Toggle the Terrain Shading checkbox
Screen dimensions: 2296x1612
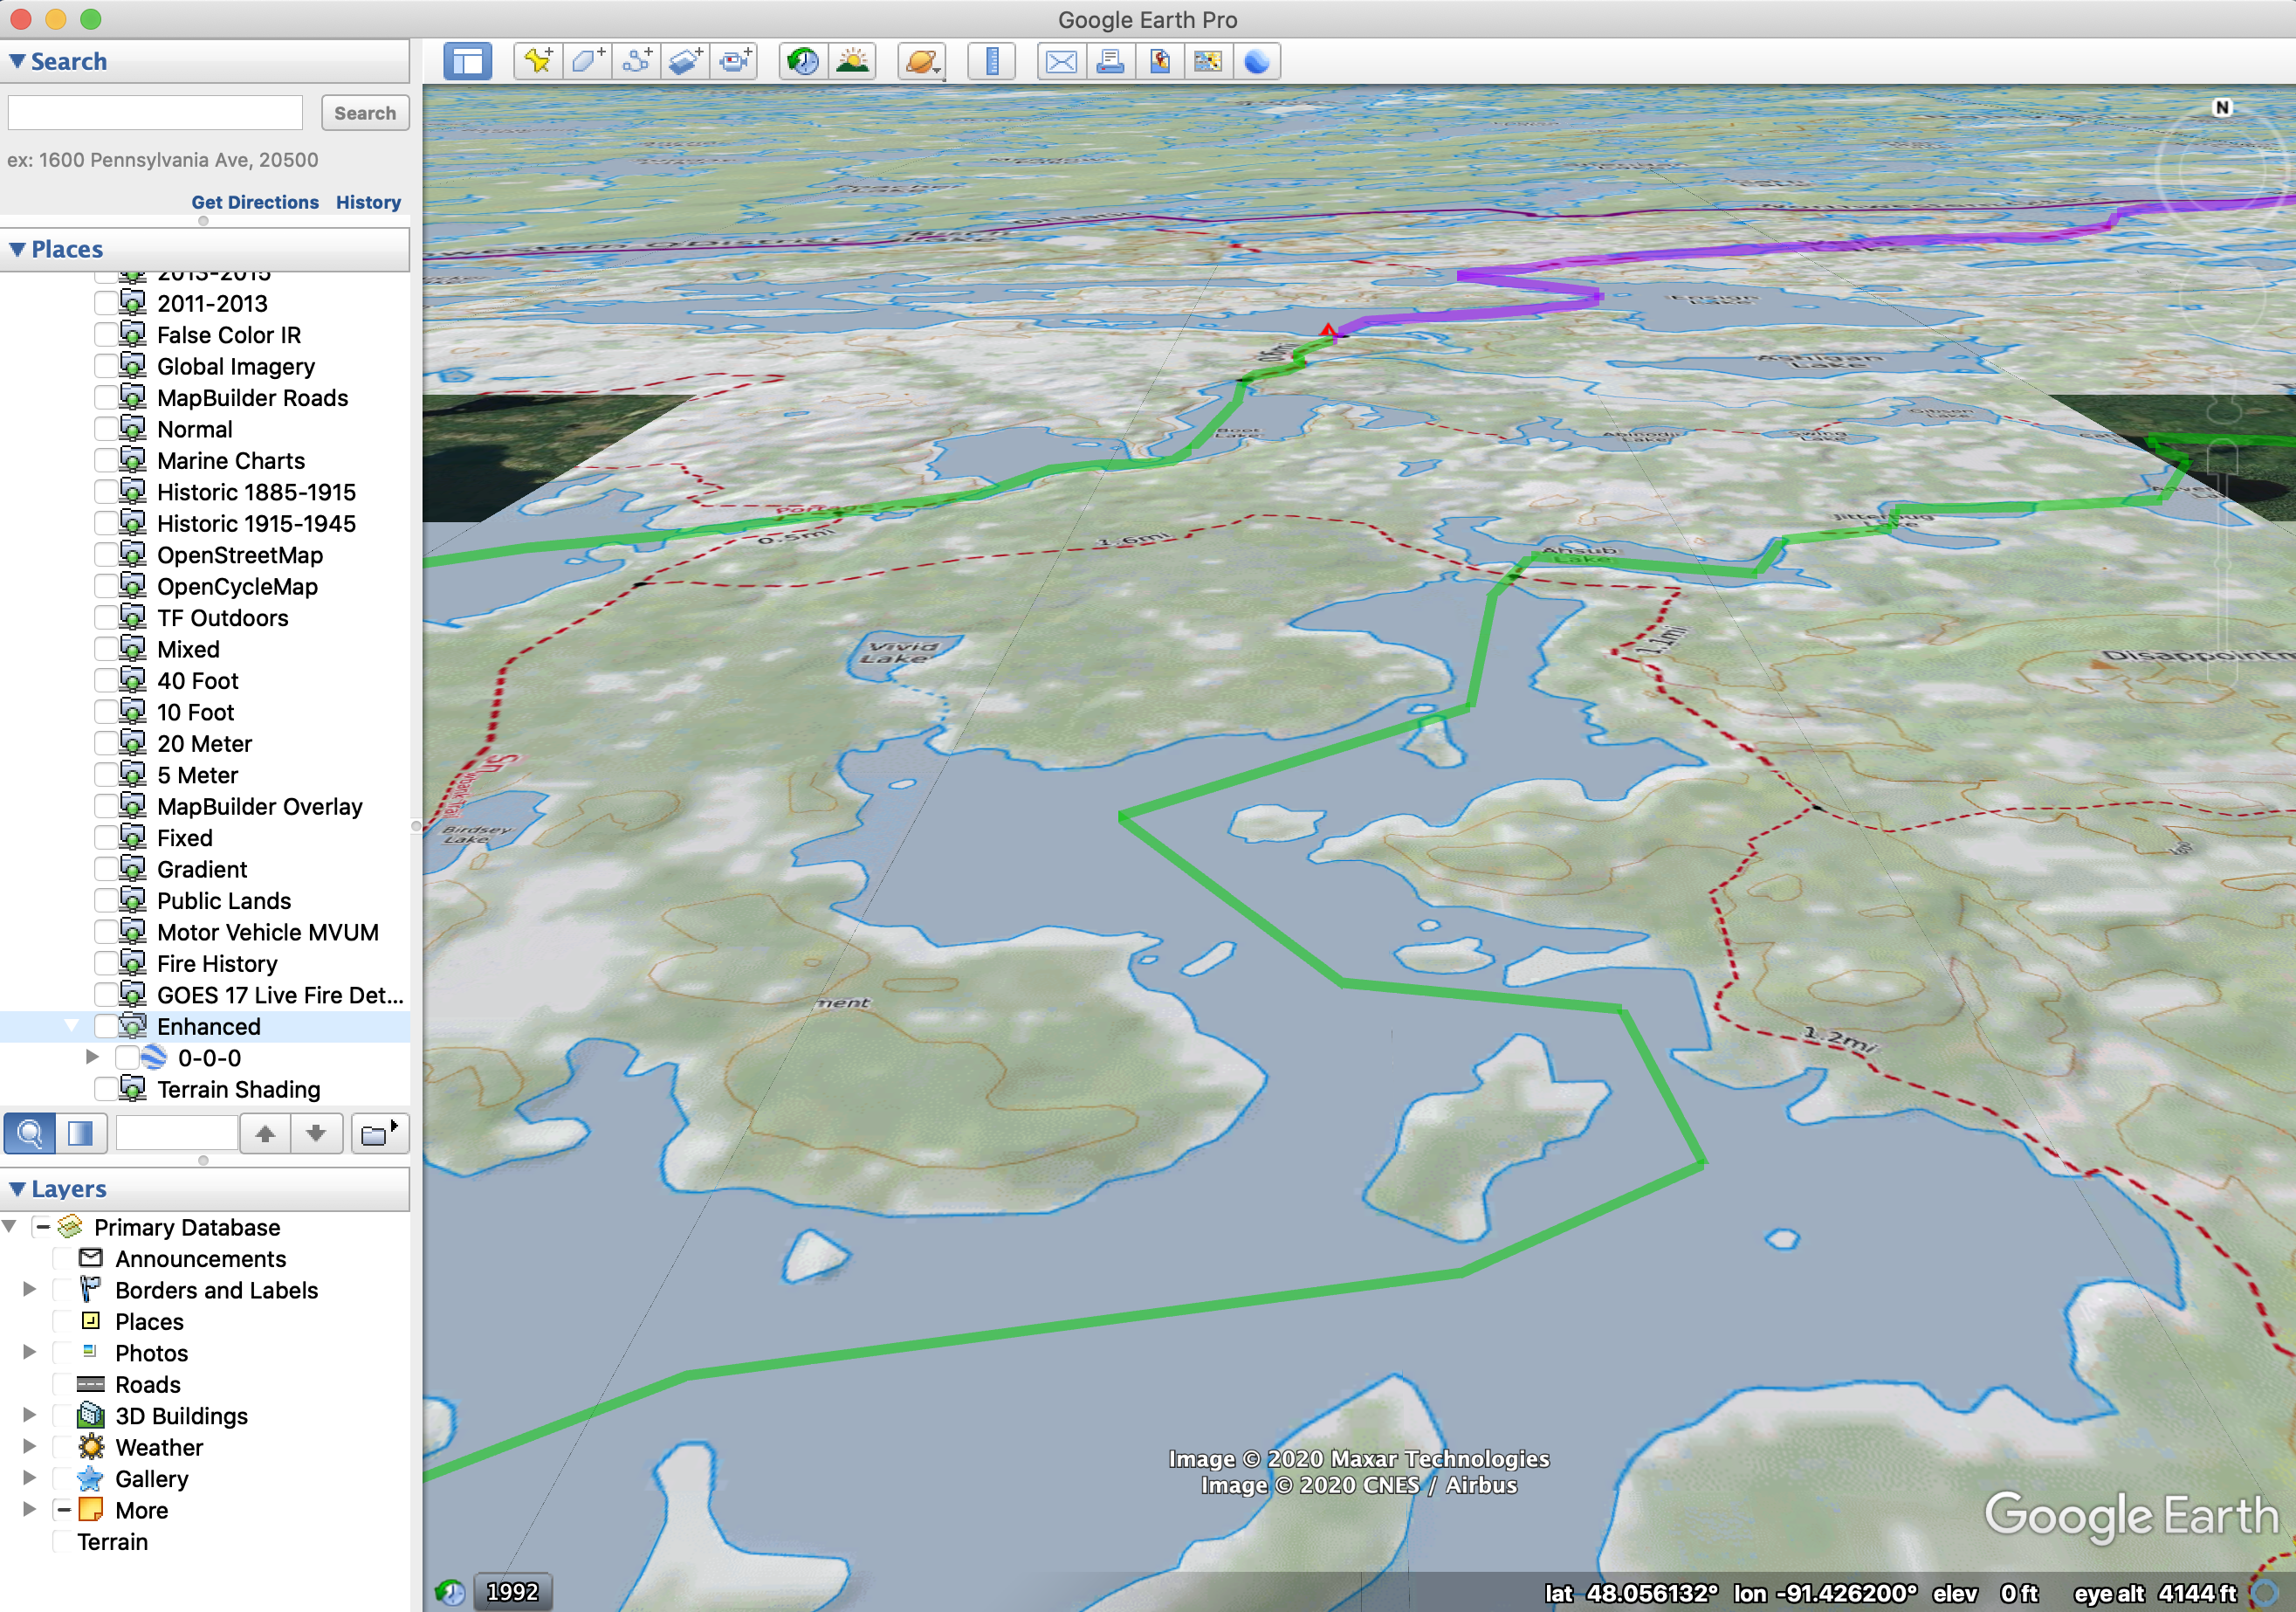[104, 1090]
